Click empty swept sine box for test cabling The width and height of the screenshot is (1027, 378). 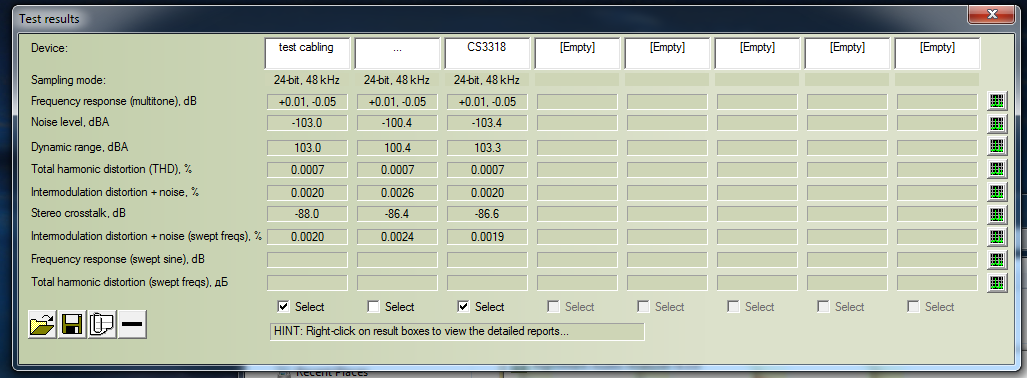click(x=307, y=259)
